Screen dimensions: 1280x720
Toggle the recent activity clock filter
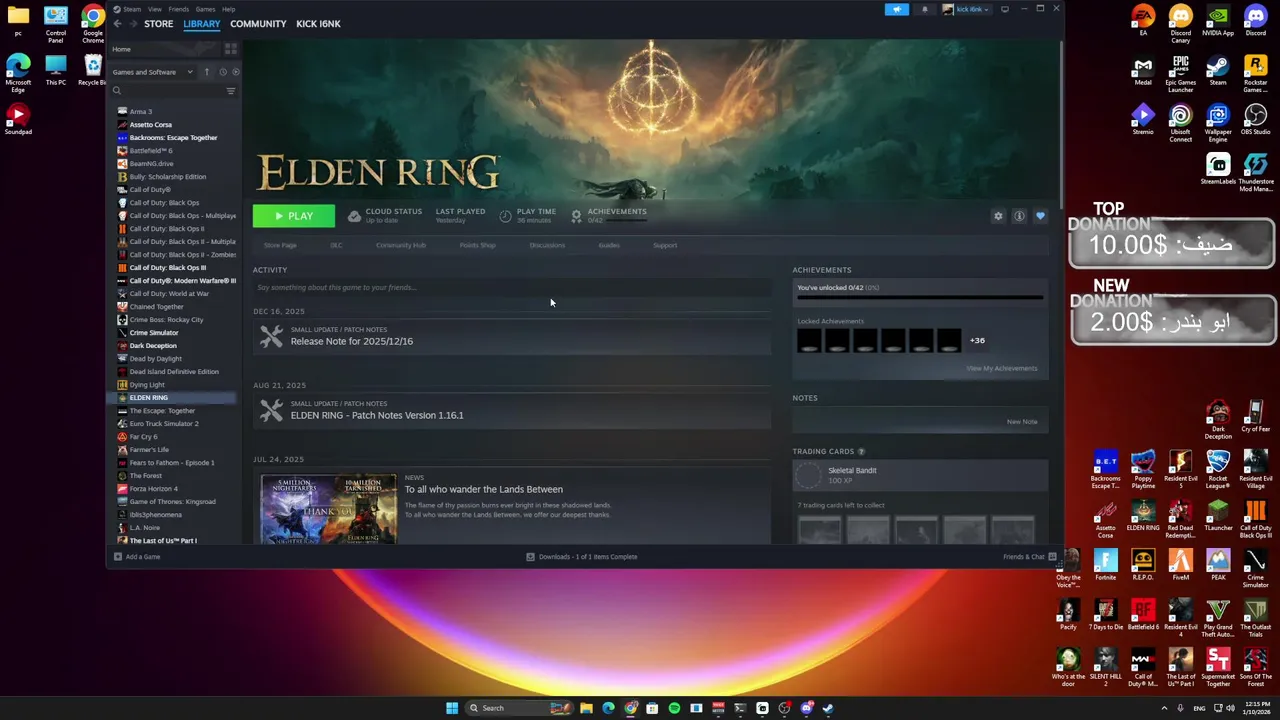pyautogui.click(x=222, y=72)
